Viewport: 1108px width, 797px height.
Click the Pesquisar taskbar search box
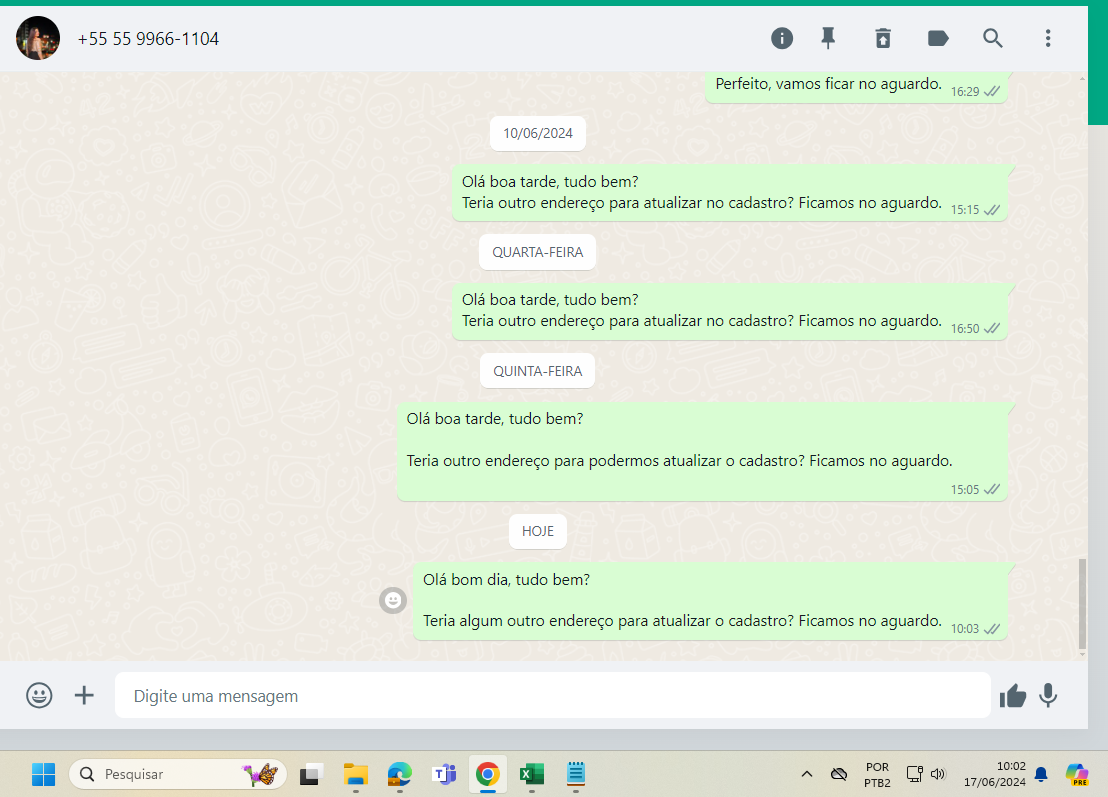click(x=178, y=774)
